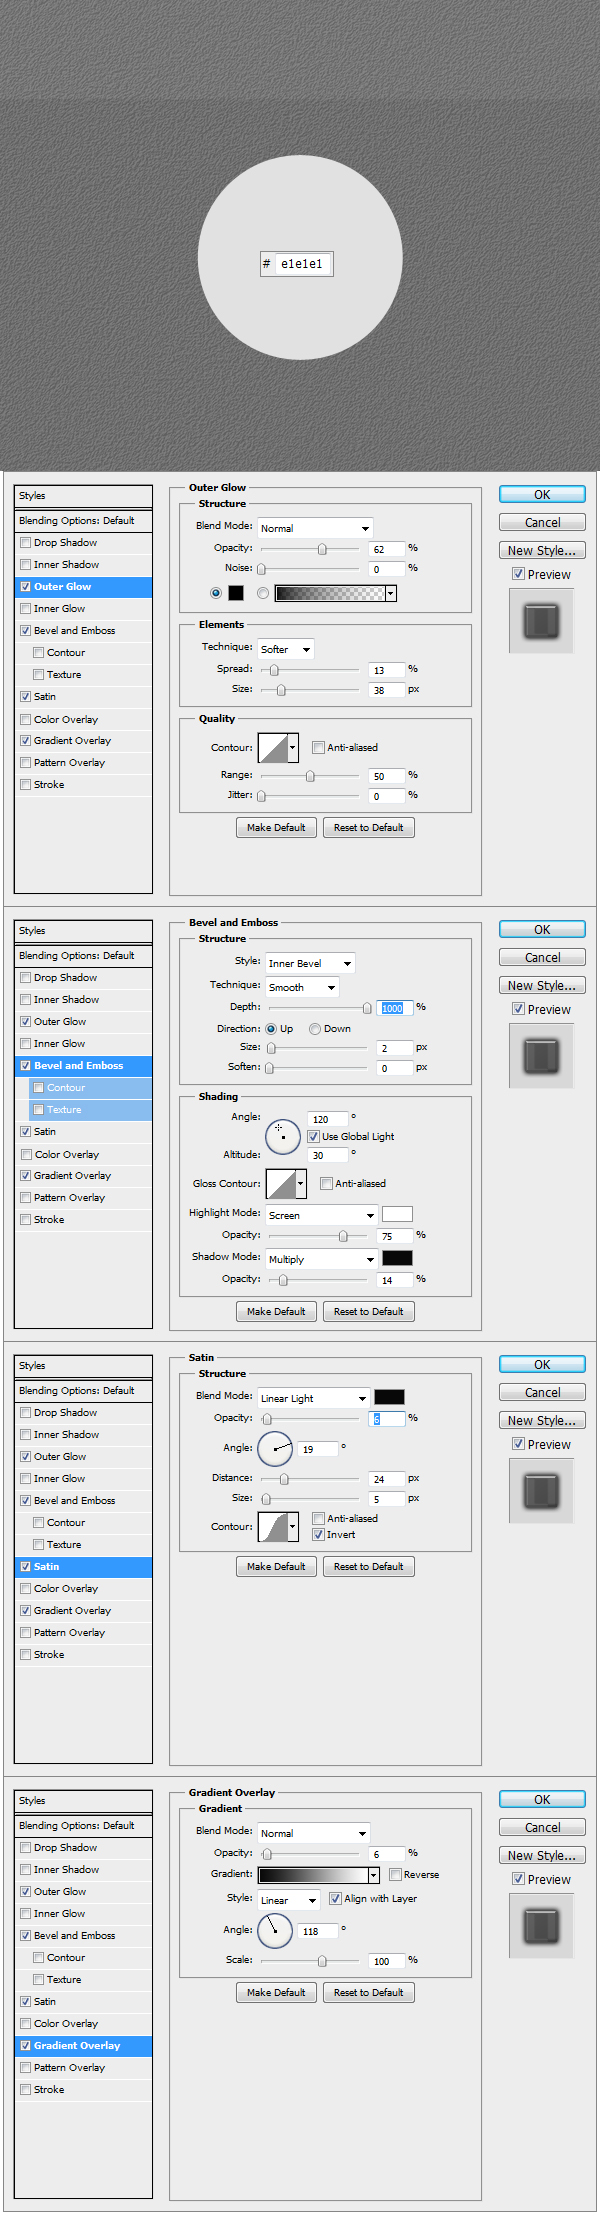Click the Satin contour thumbnail
The image size is (600, 2222).
pyautogui.click(x=273, y=1526)
